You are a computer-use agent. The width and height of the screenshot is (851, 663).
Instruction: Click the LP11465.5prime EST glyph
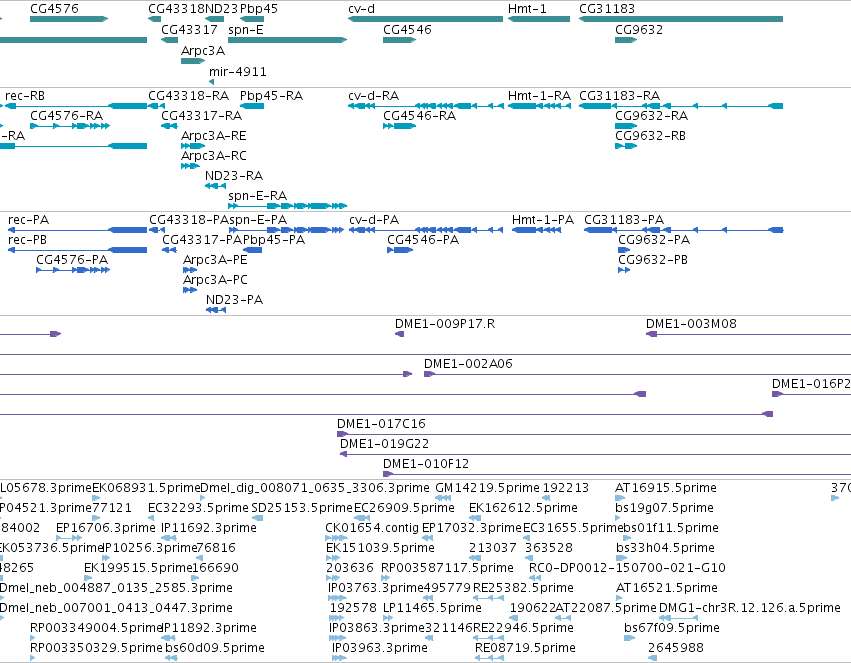(389, 618)
